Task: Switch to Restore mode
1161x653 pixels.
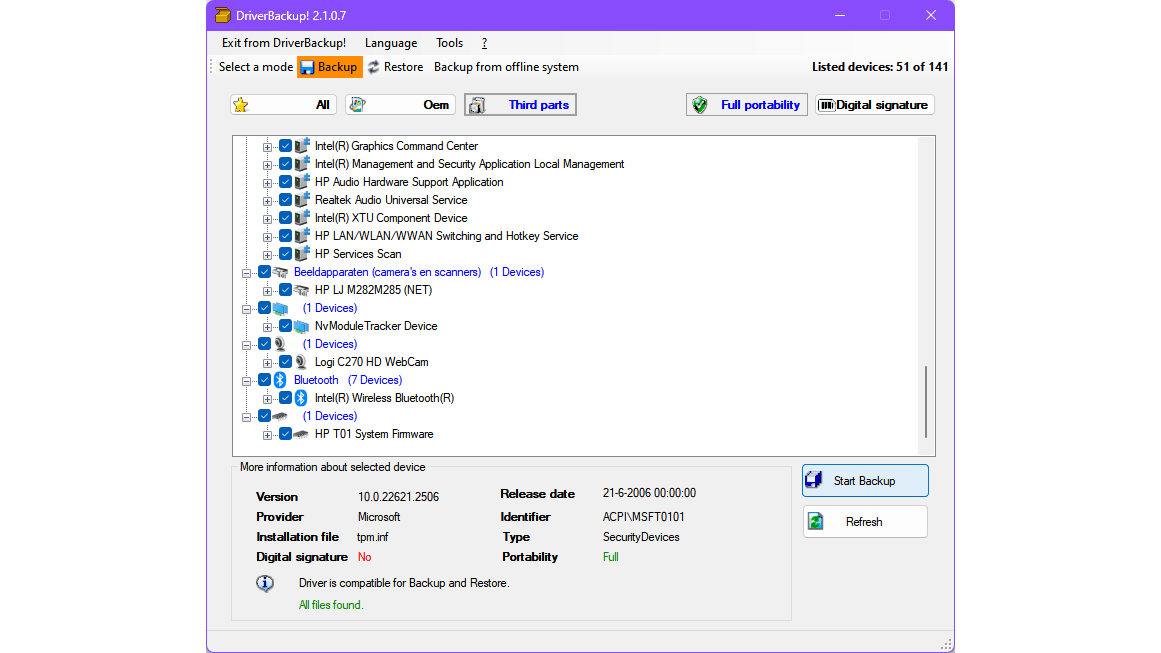Action: point(395,67)
